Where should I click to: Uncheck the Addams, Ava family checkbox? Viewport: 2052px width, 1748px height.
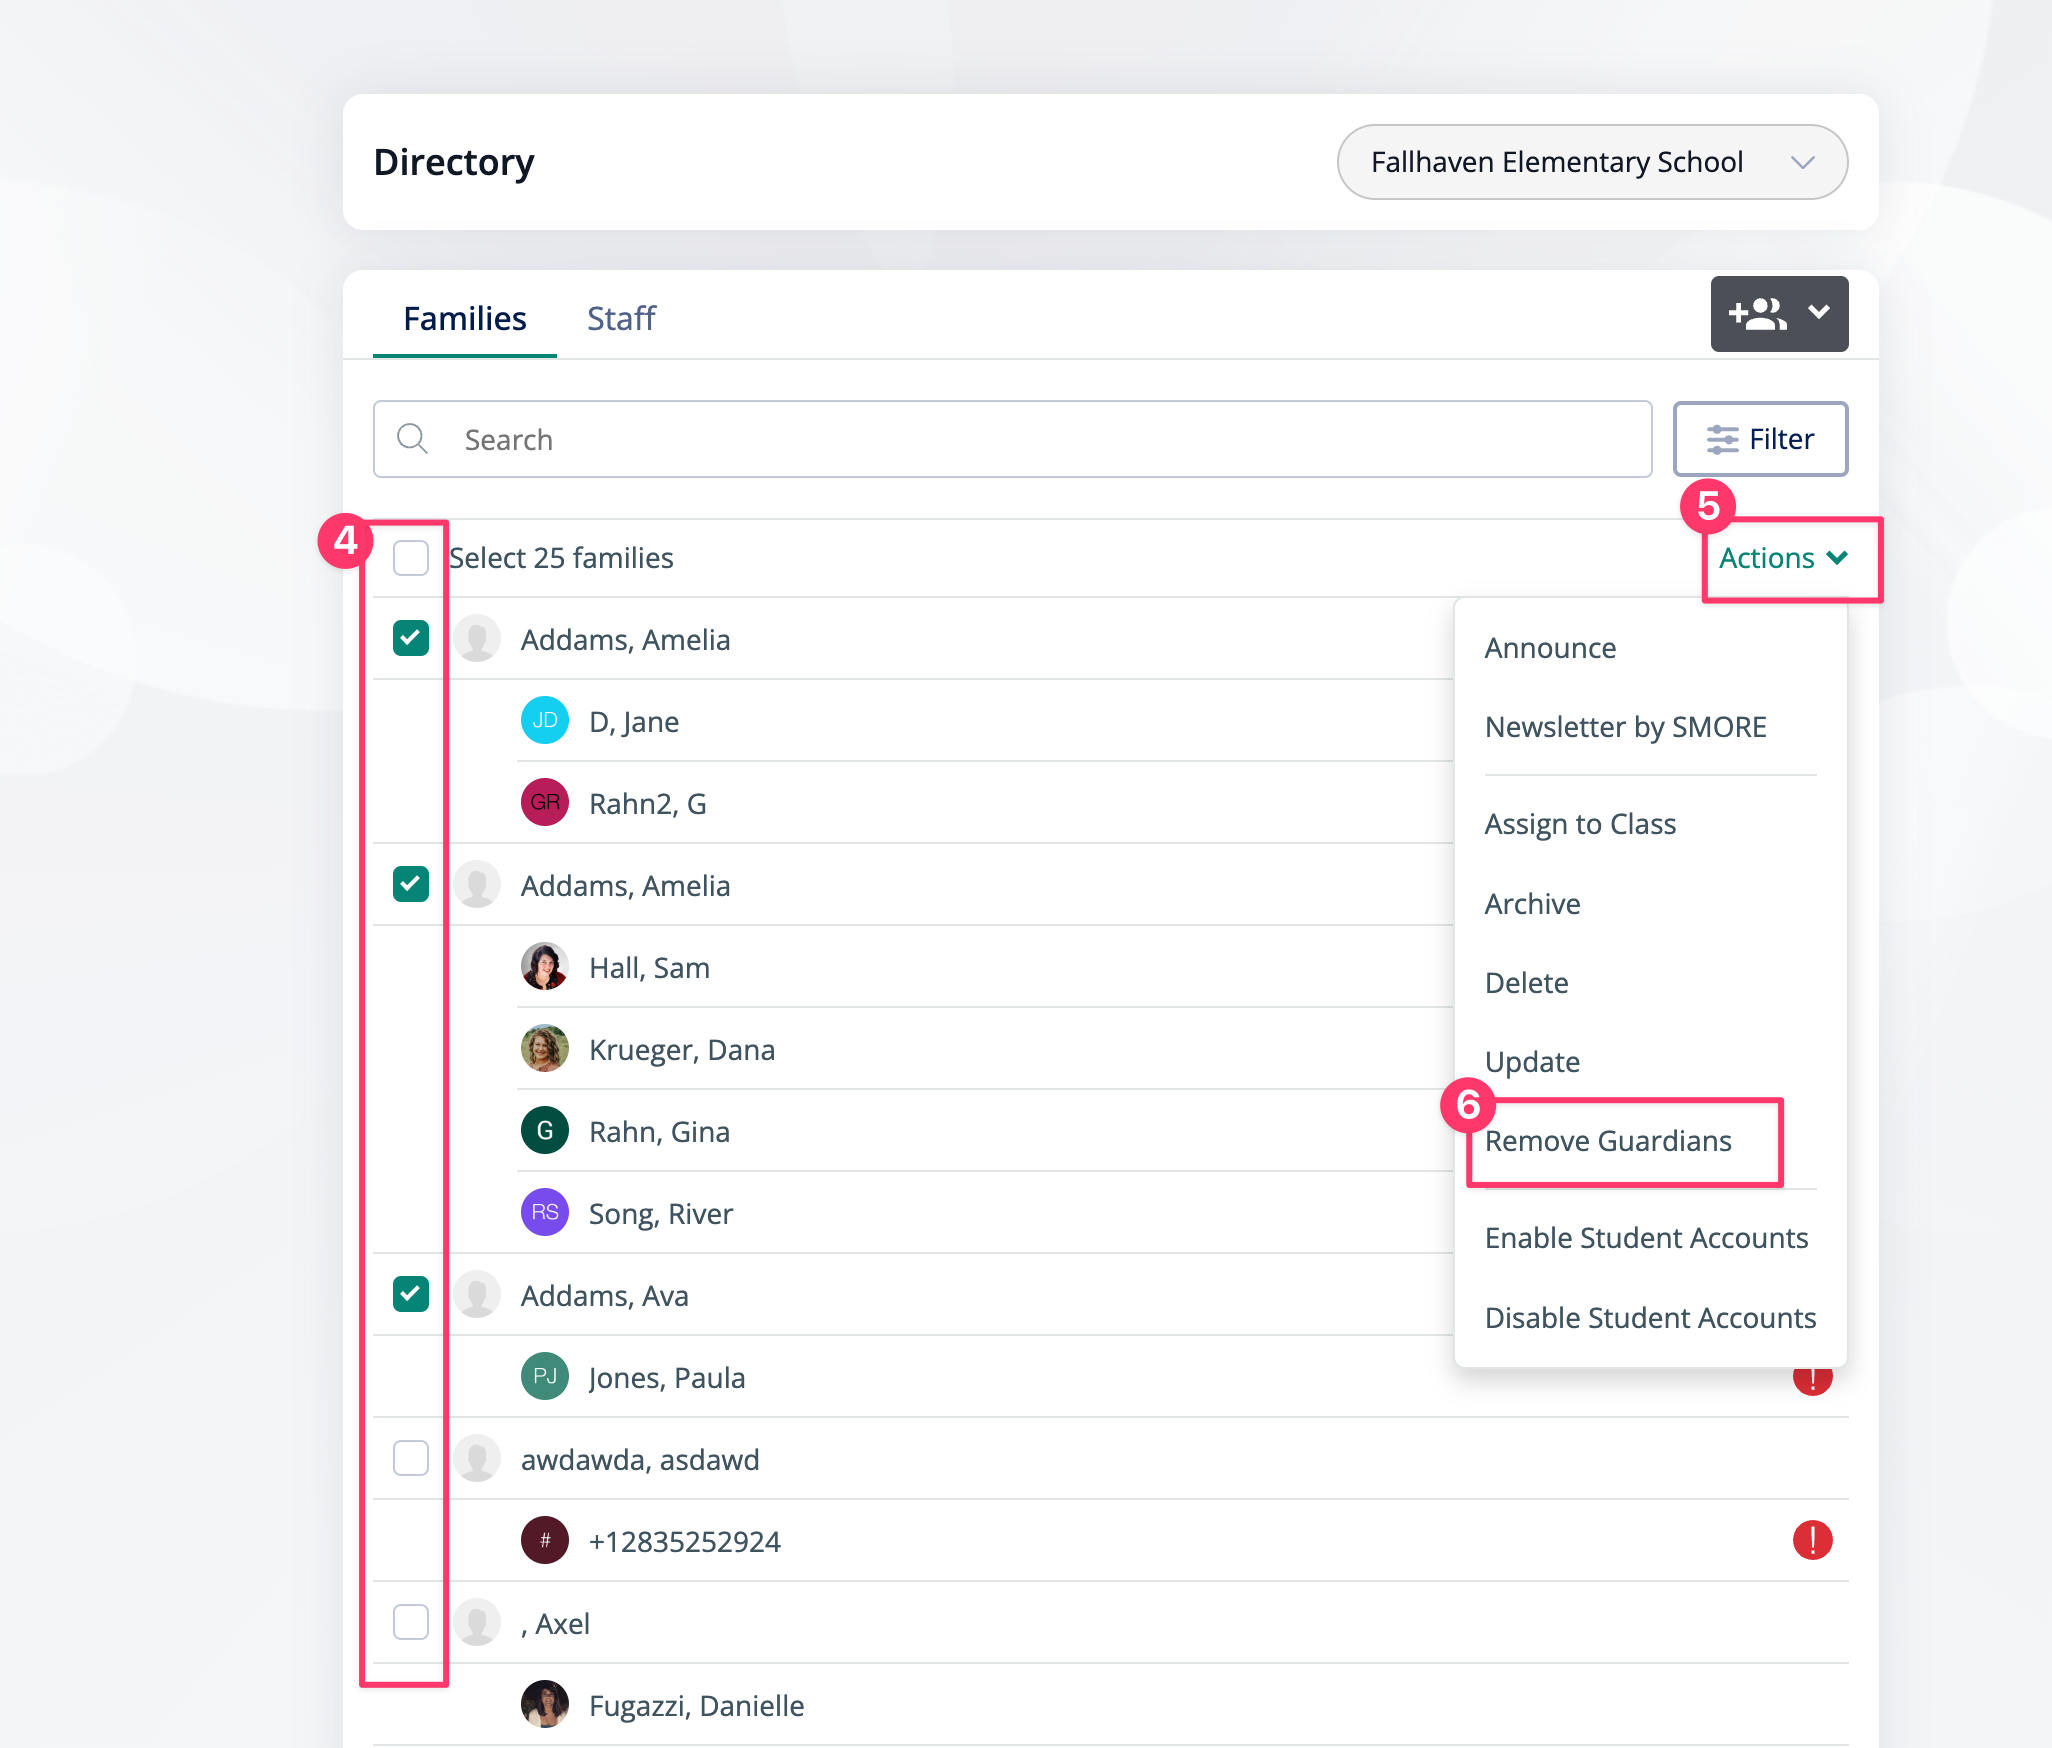(411, 1295)
